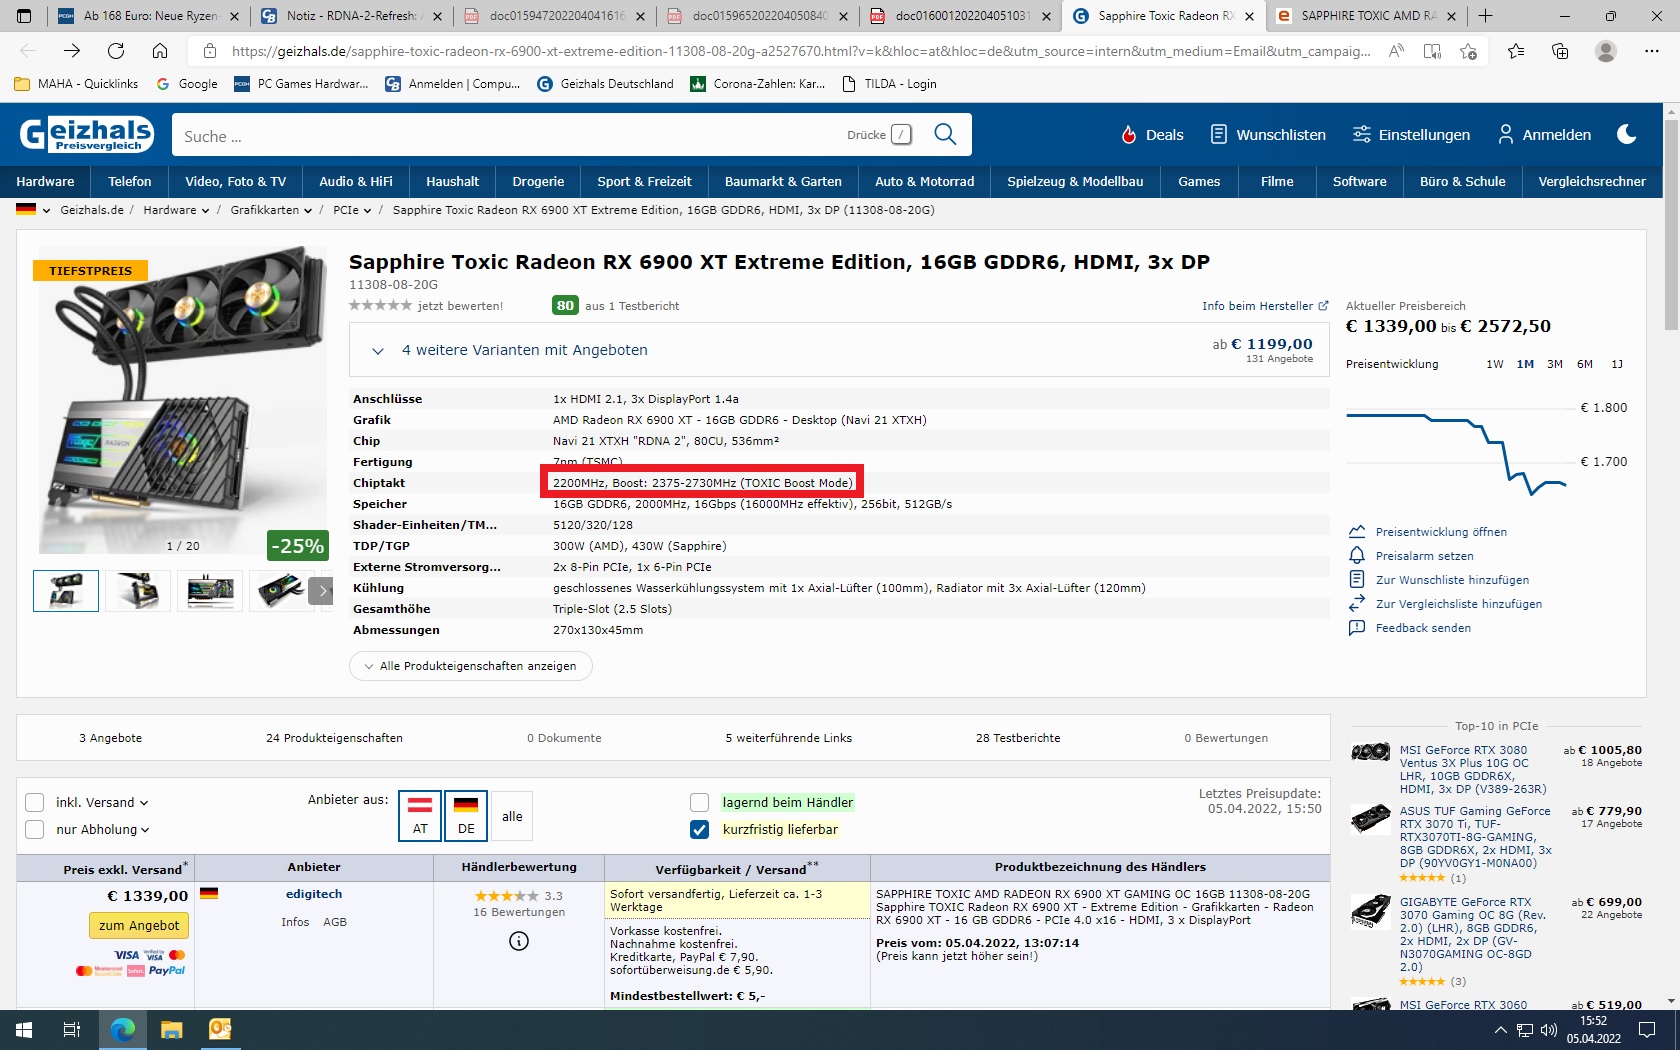Click into the Suche search field
Image resolution: width=1680 pixels, height=1050 pixels.
click(x=510, y=135)
